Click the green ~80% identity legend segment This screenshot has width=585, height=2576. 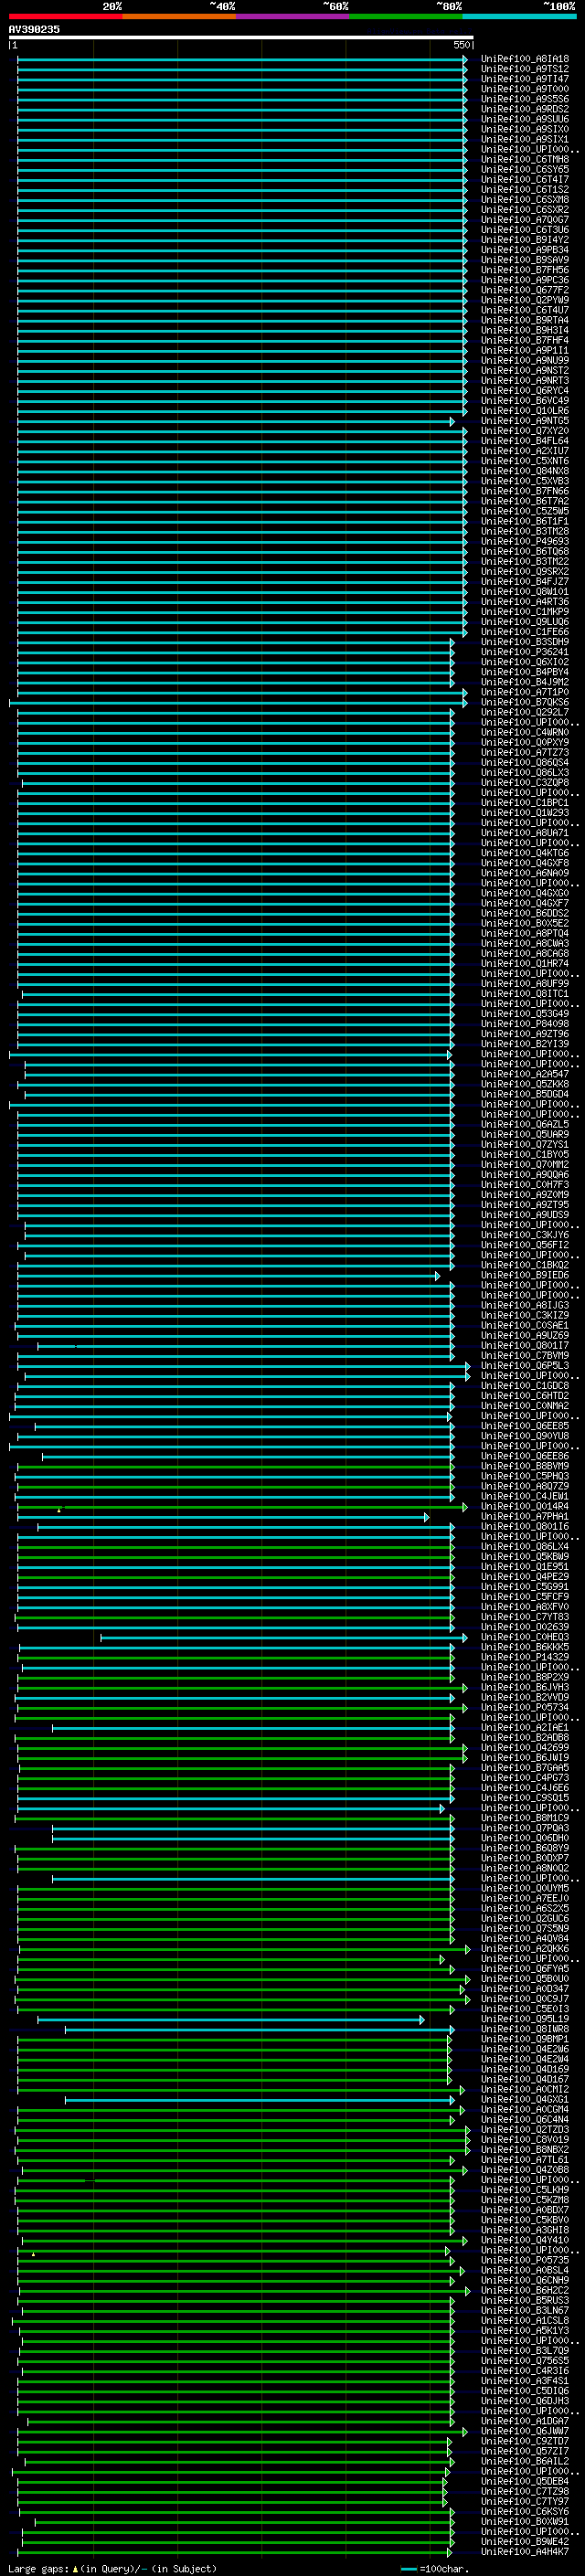click(x=405, y=16)
